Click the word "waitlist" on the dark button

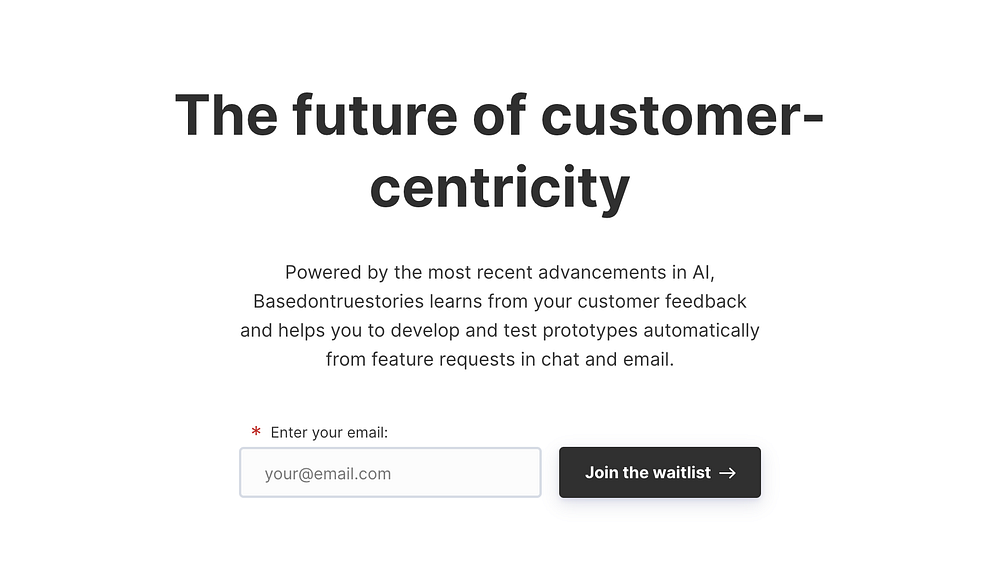[x=681, y=473]
